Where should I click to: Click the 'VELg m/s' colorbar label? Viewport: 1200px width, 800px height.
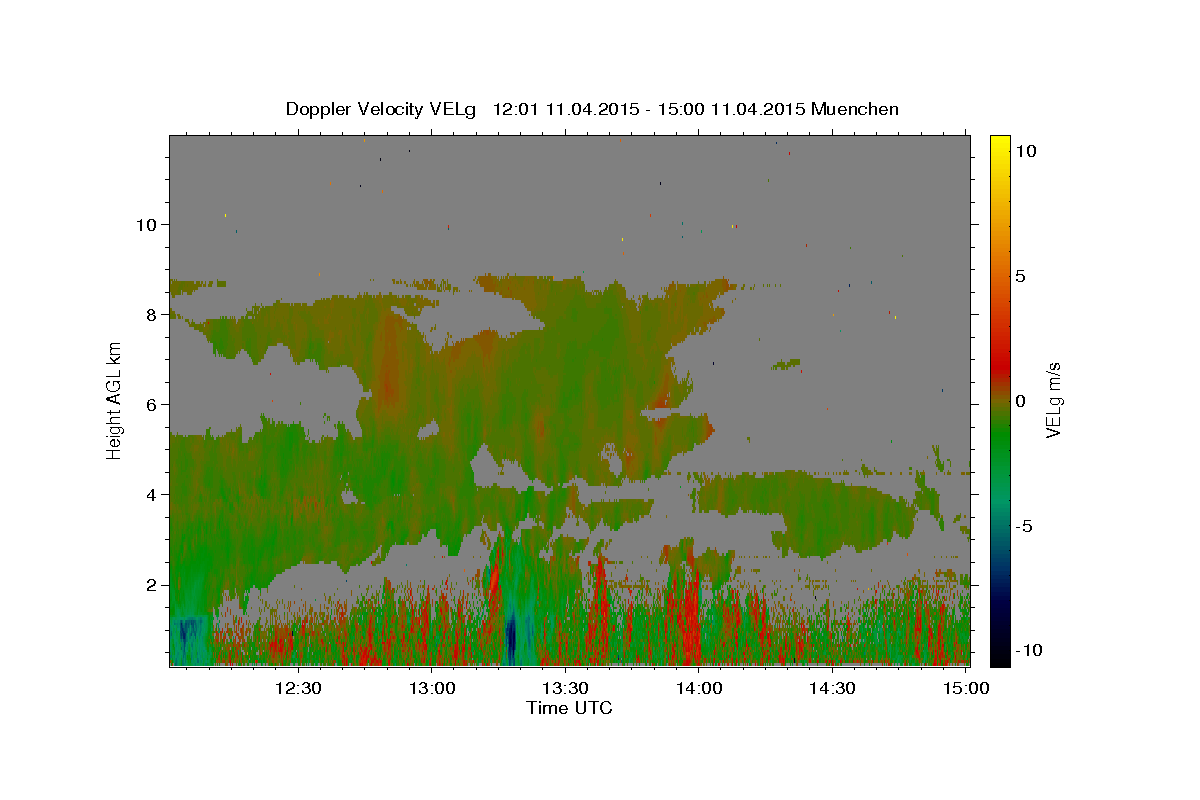(1053, 400)
